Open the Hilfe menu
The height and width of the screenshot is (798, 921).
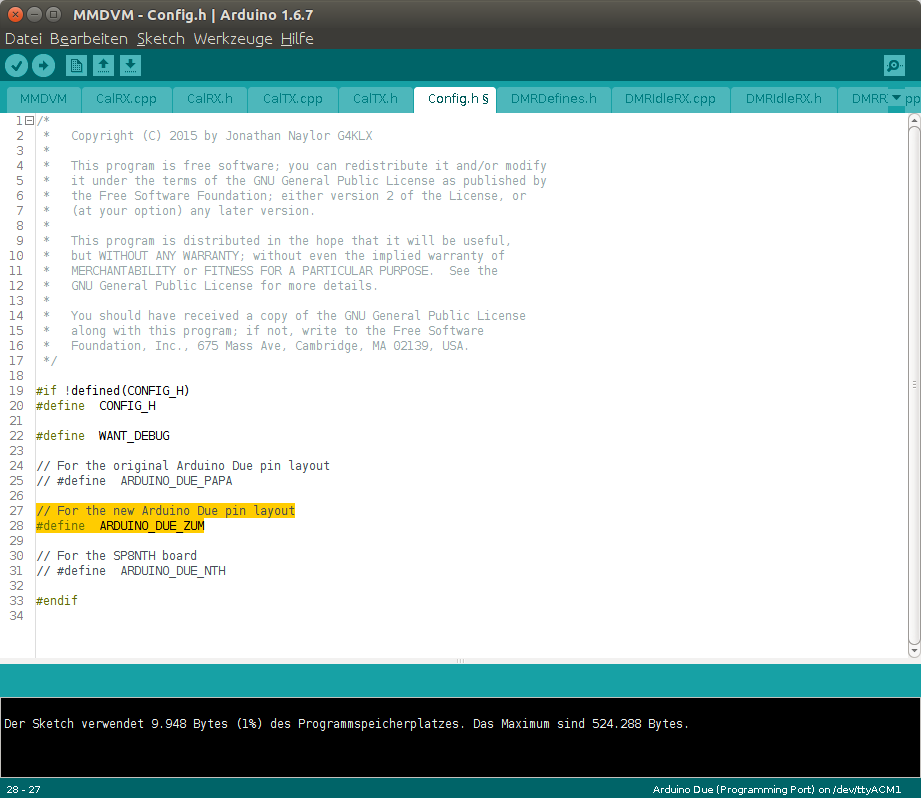tap(297, 39)
